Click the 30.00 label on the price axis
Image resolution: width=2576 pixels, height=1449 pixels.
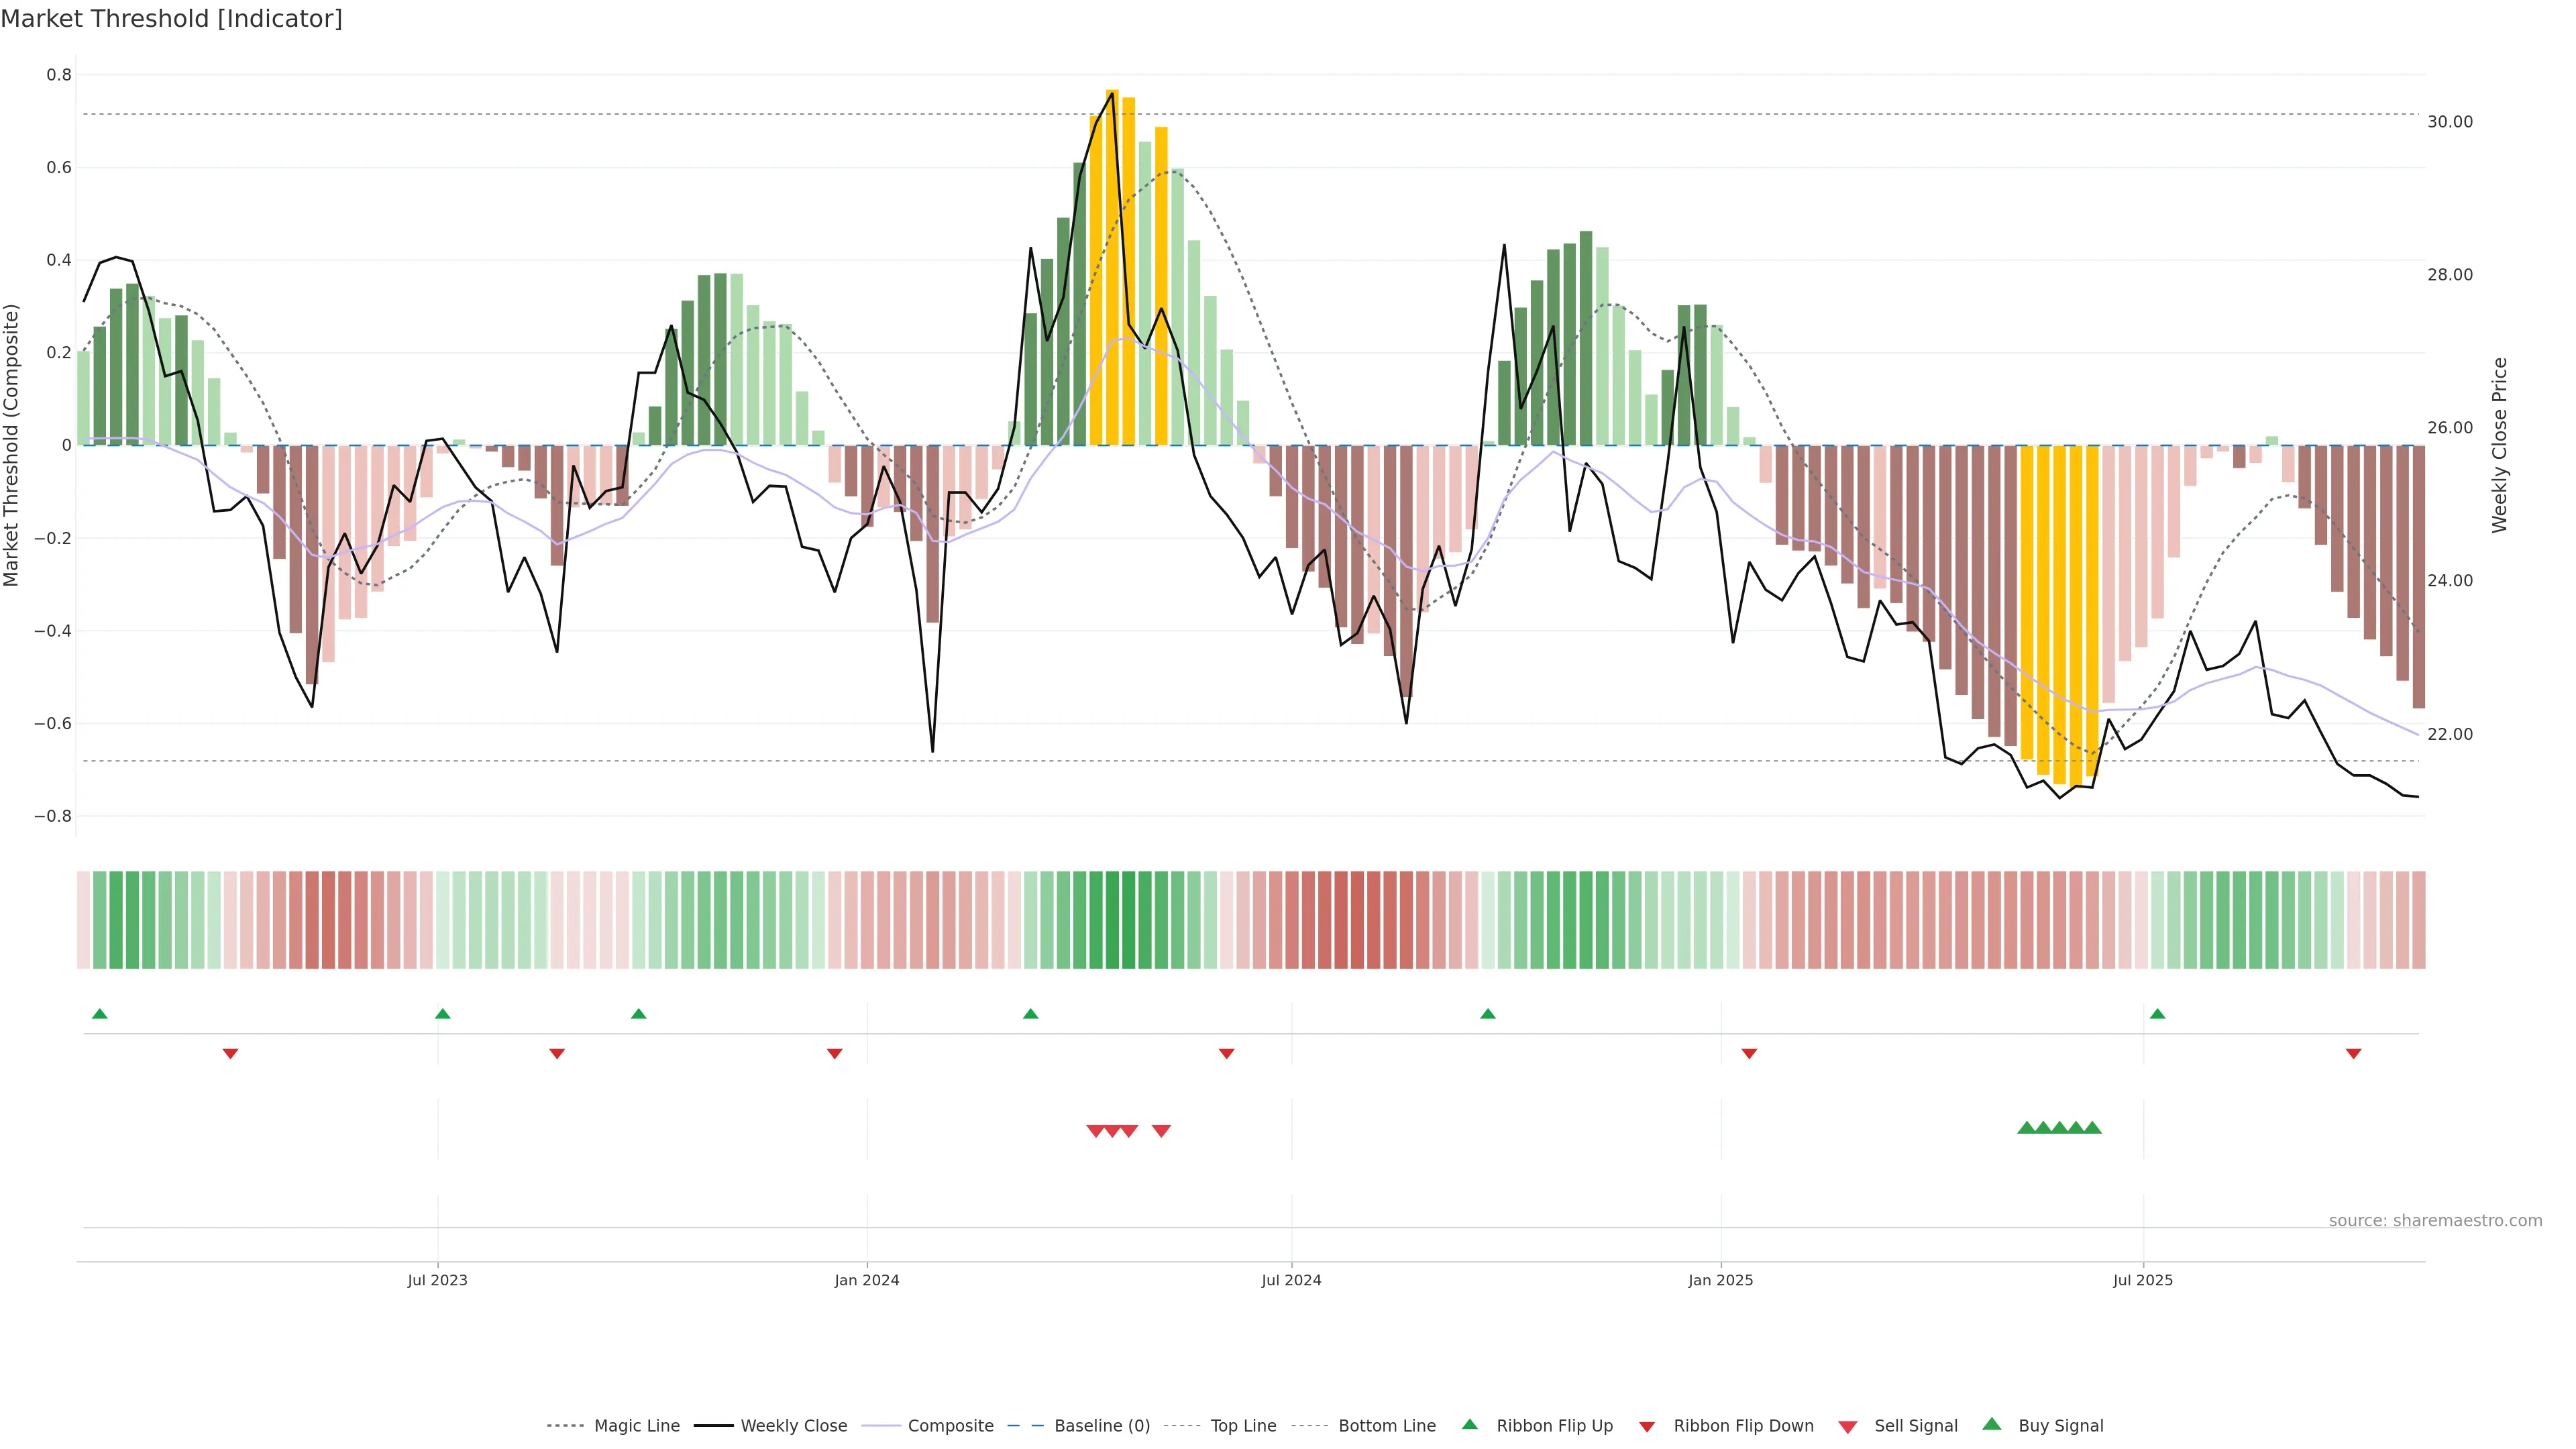2450,122
